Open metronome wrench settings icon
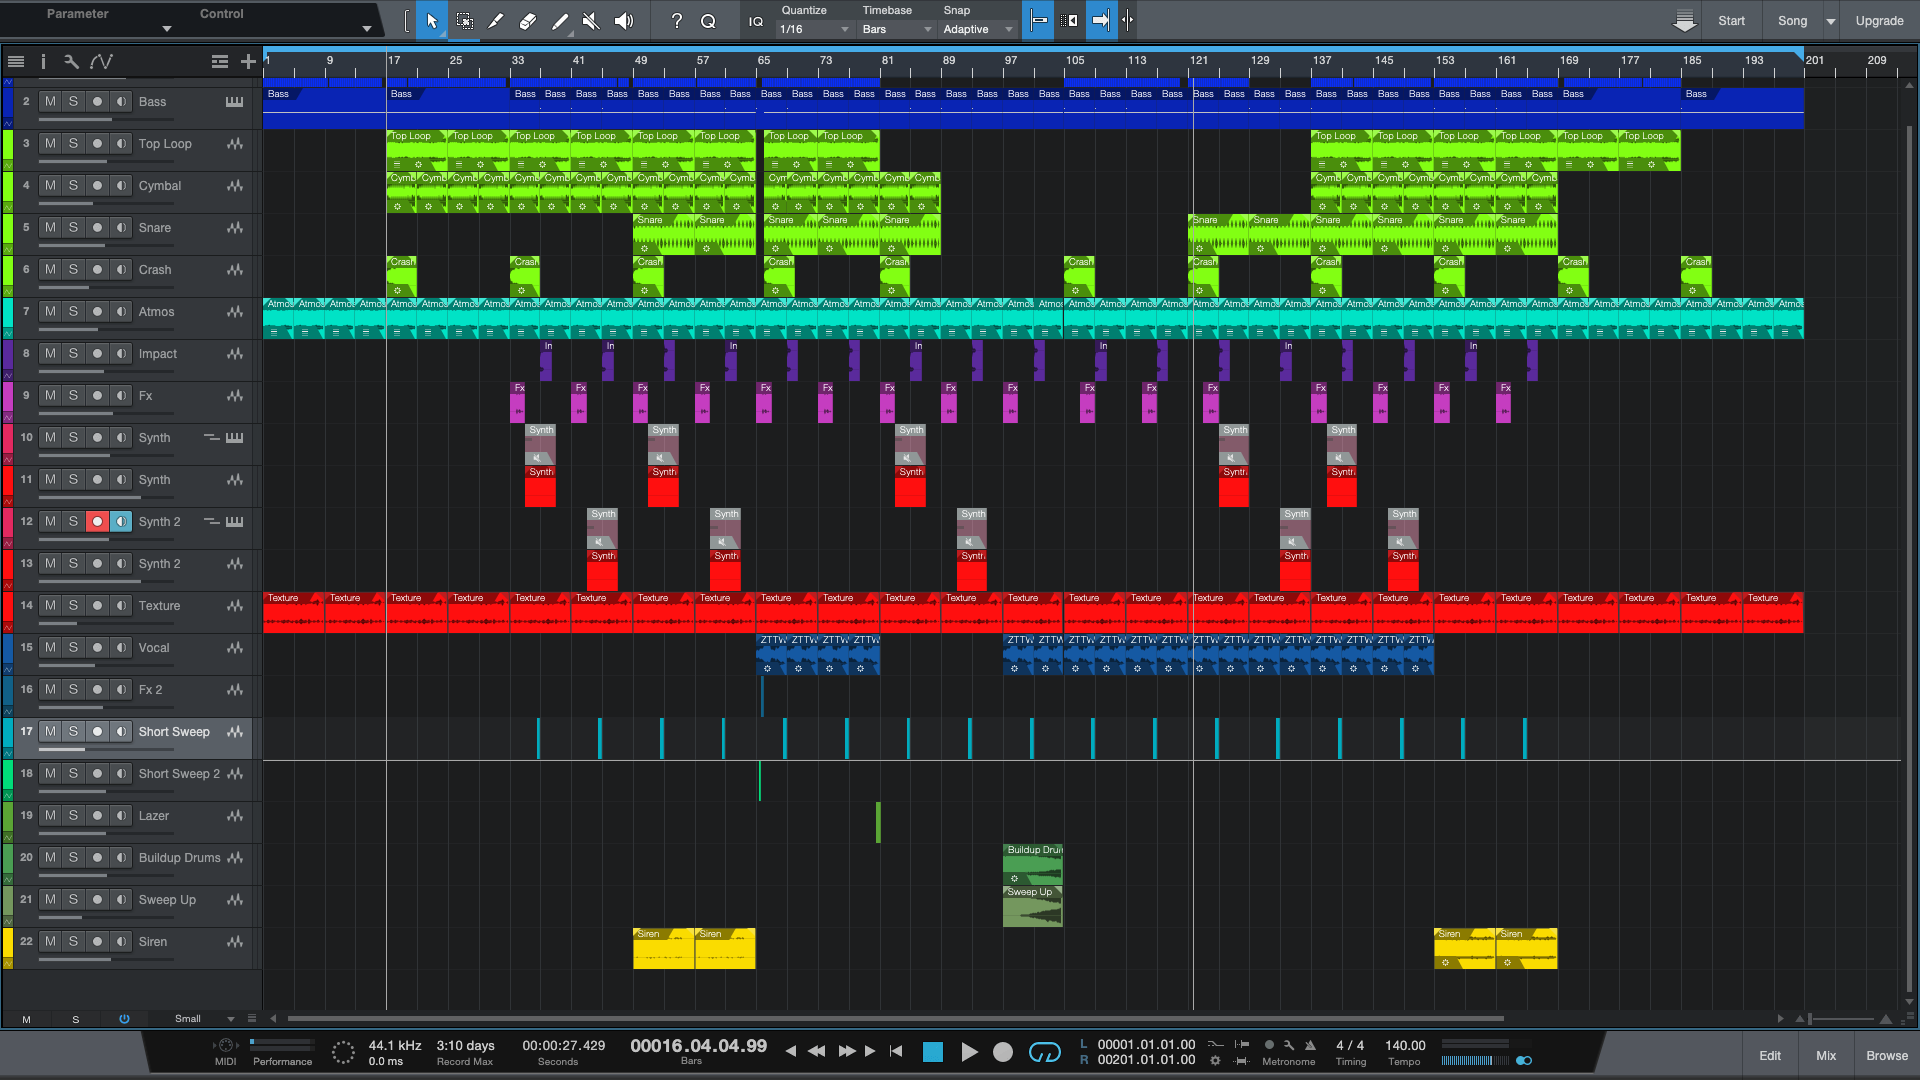The image size is (1920, 1080). tap(1289, 1045)
